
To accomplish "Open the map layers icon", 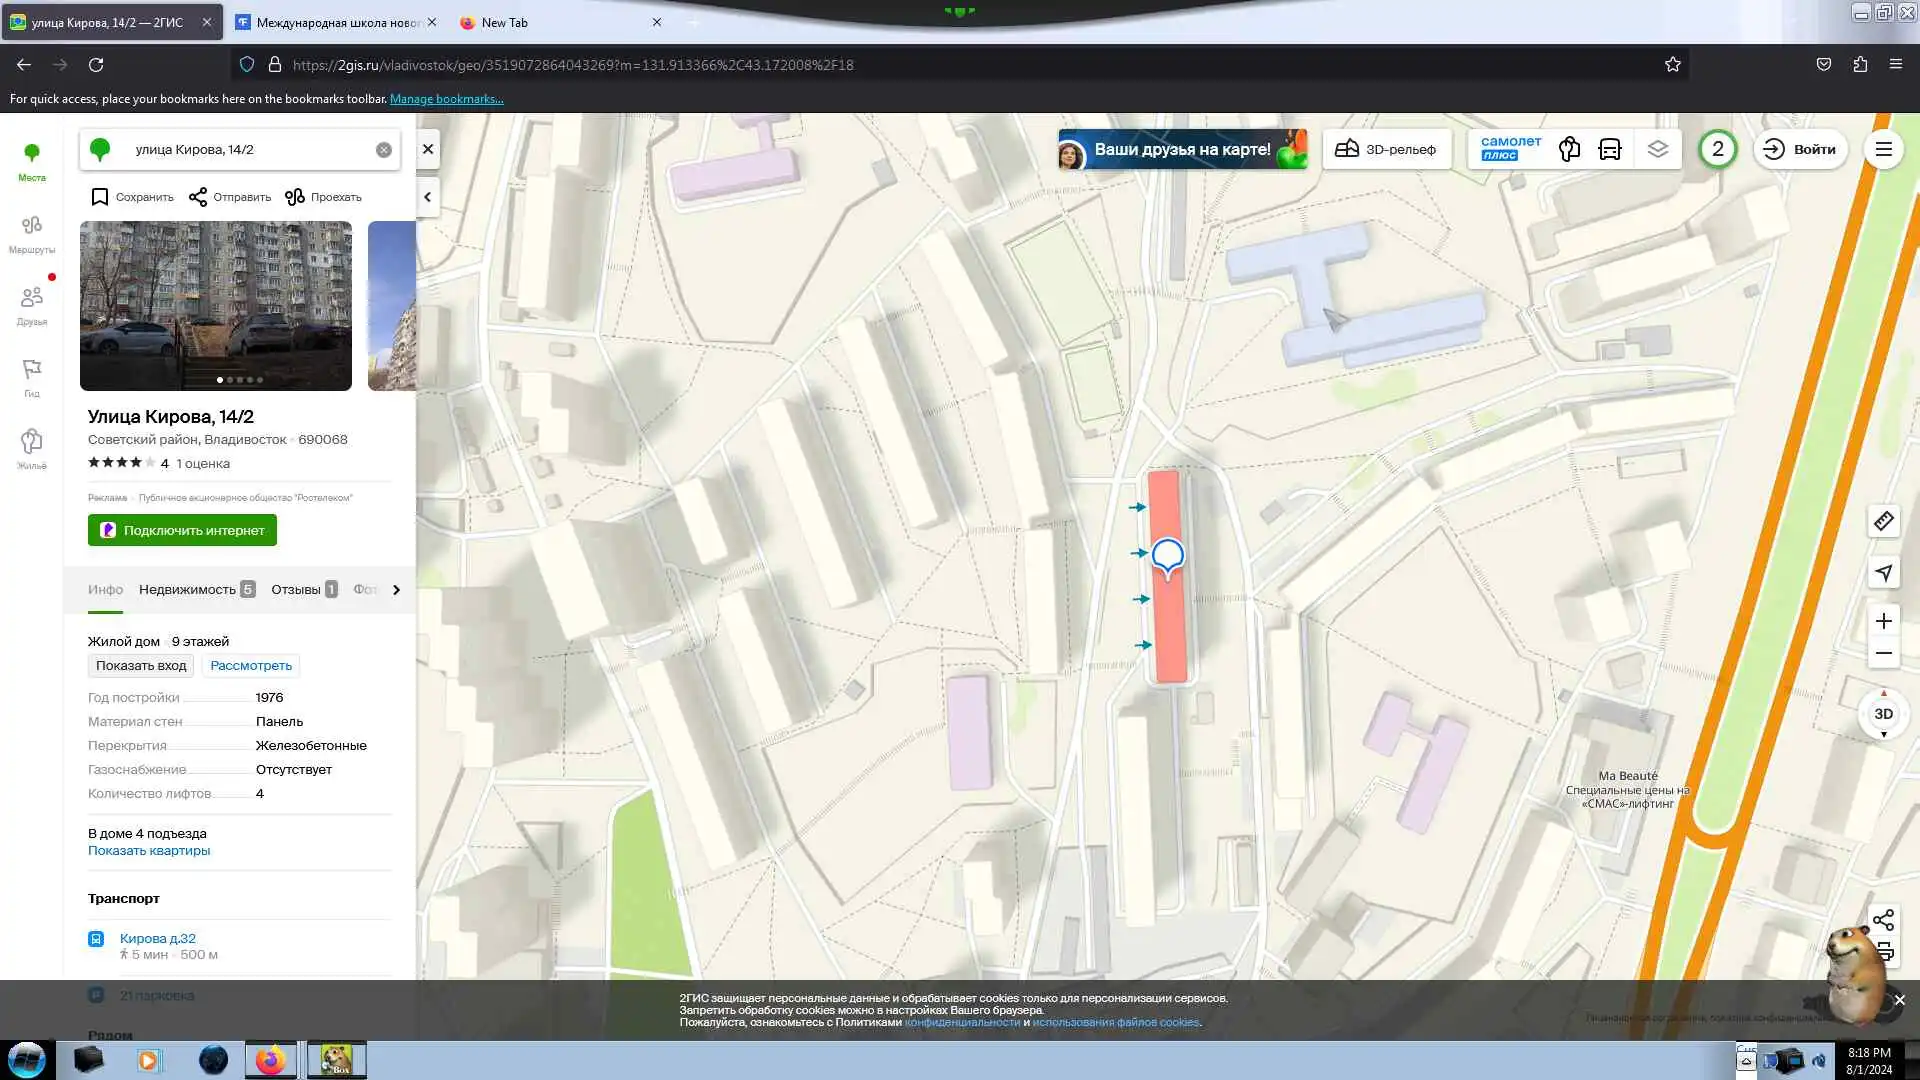I will 1657,149.
